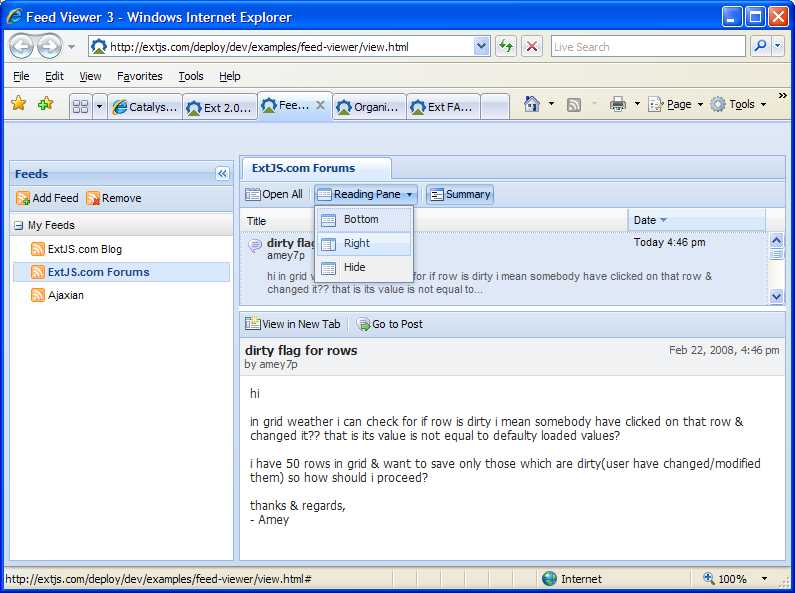Open the ExtJS.com Blog feed
Viewport: 795px width, 593px height.
pos(84,249)
